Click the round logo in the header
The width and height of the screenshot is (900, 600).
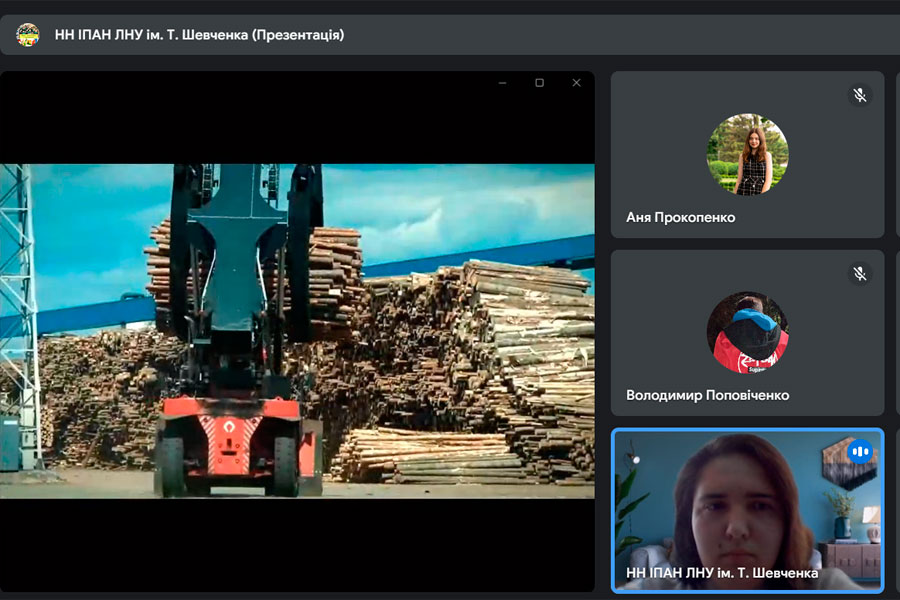27,35
